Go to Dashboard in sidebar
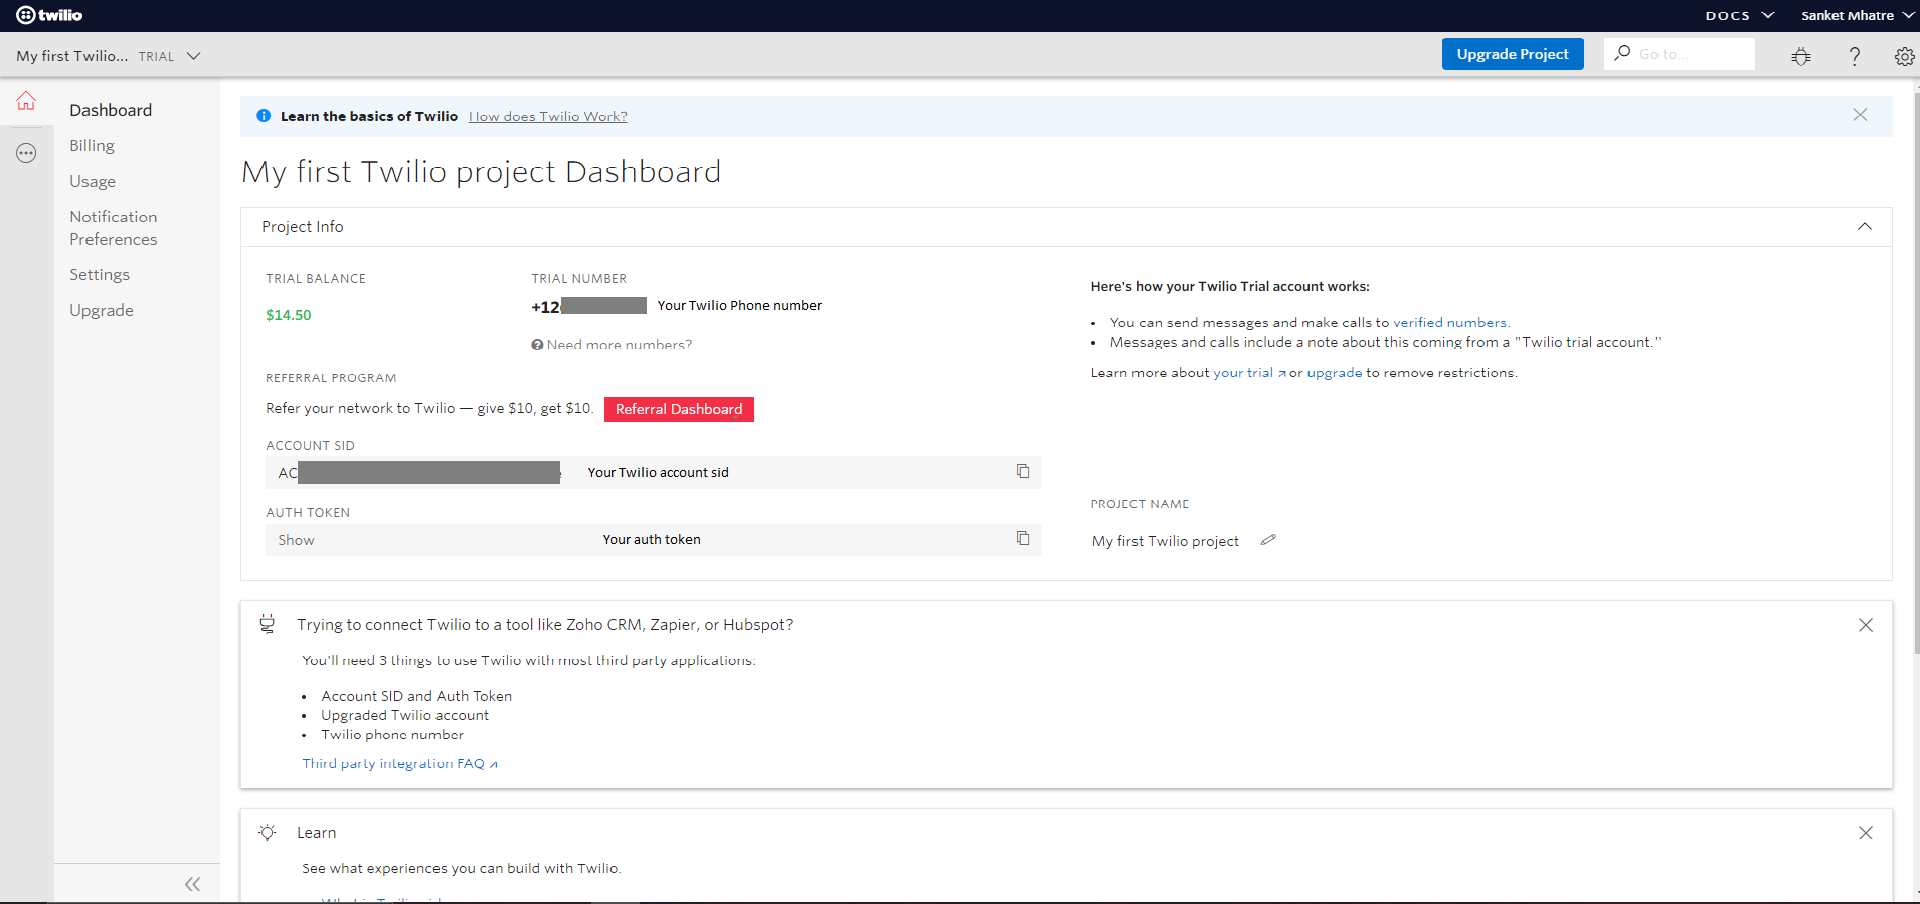 pyautogui.click(x=111, y=110)
